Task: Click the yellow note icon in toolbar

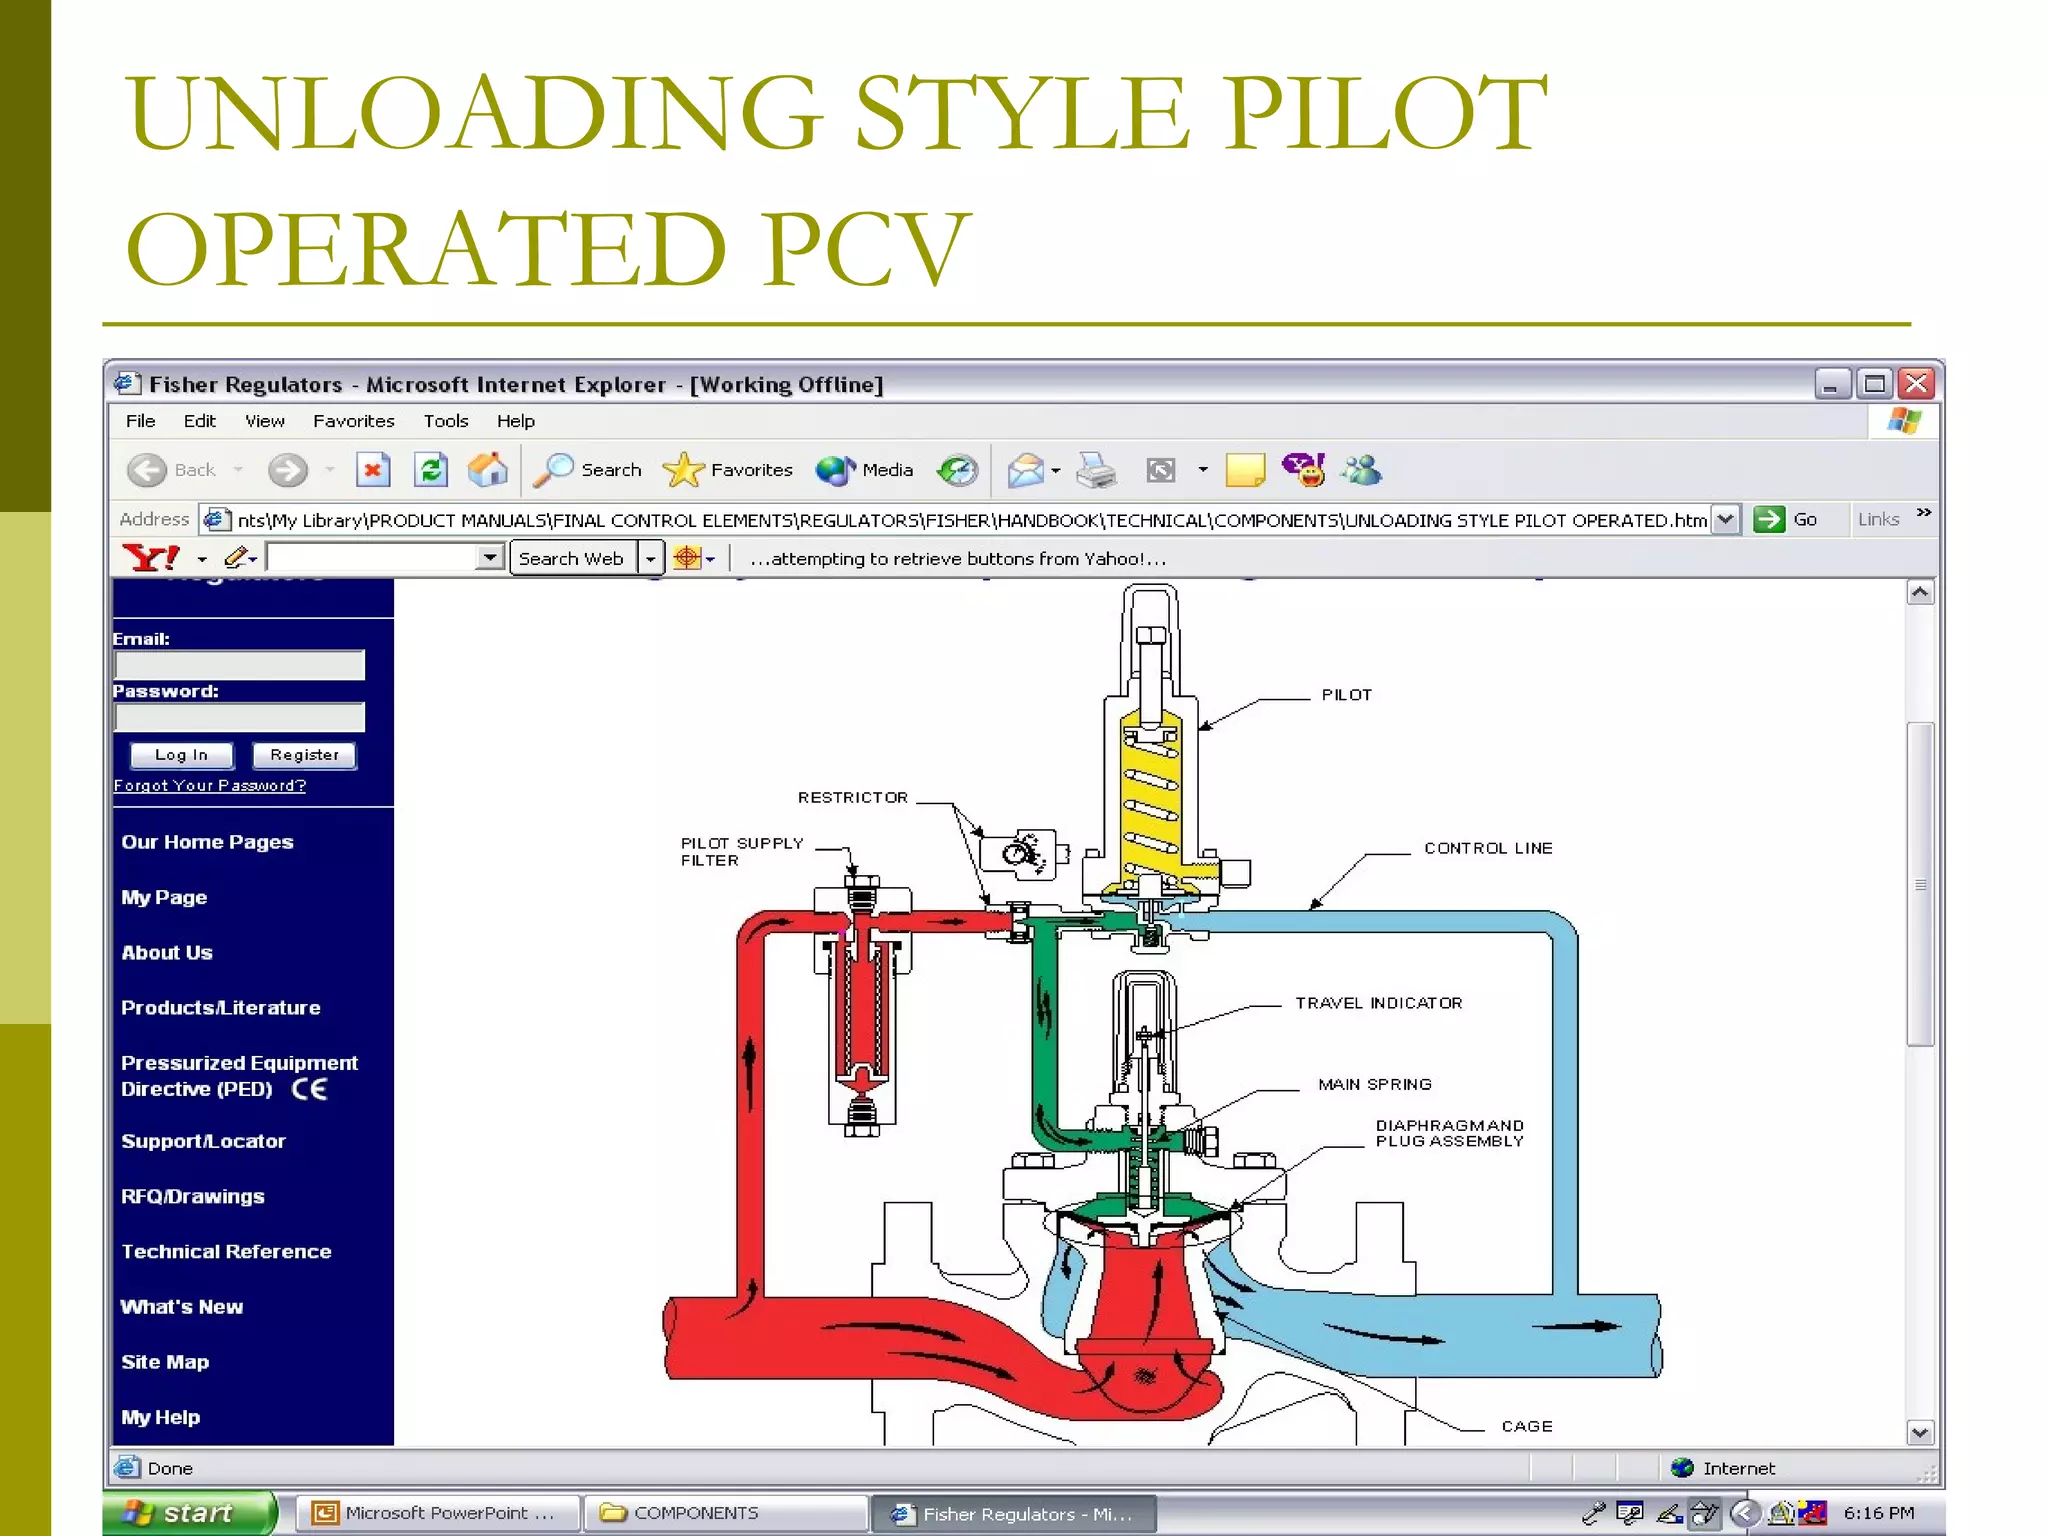Action: 1245,470
